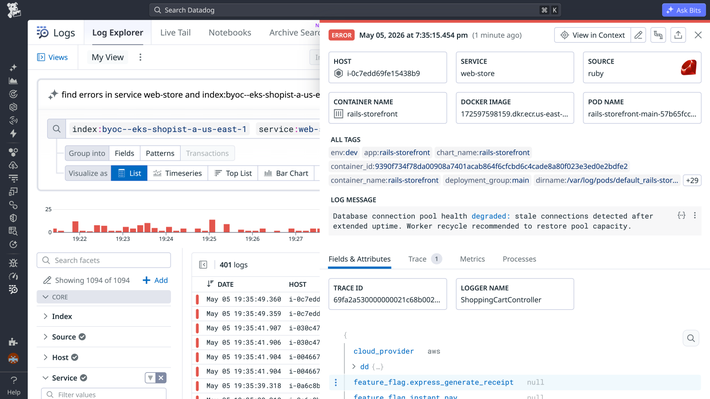710x399 pixels.
Task: Open the chain link sidebar icon
Action: (13, 205)
